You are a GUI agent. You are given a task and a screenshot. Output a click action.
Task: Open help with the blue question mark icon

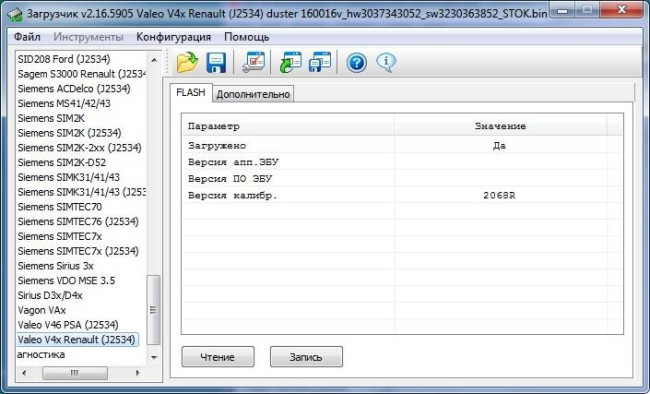[357, 63]
